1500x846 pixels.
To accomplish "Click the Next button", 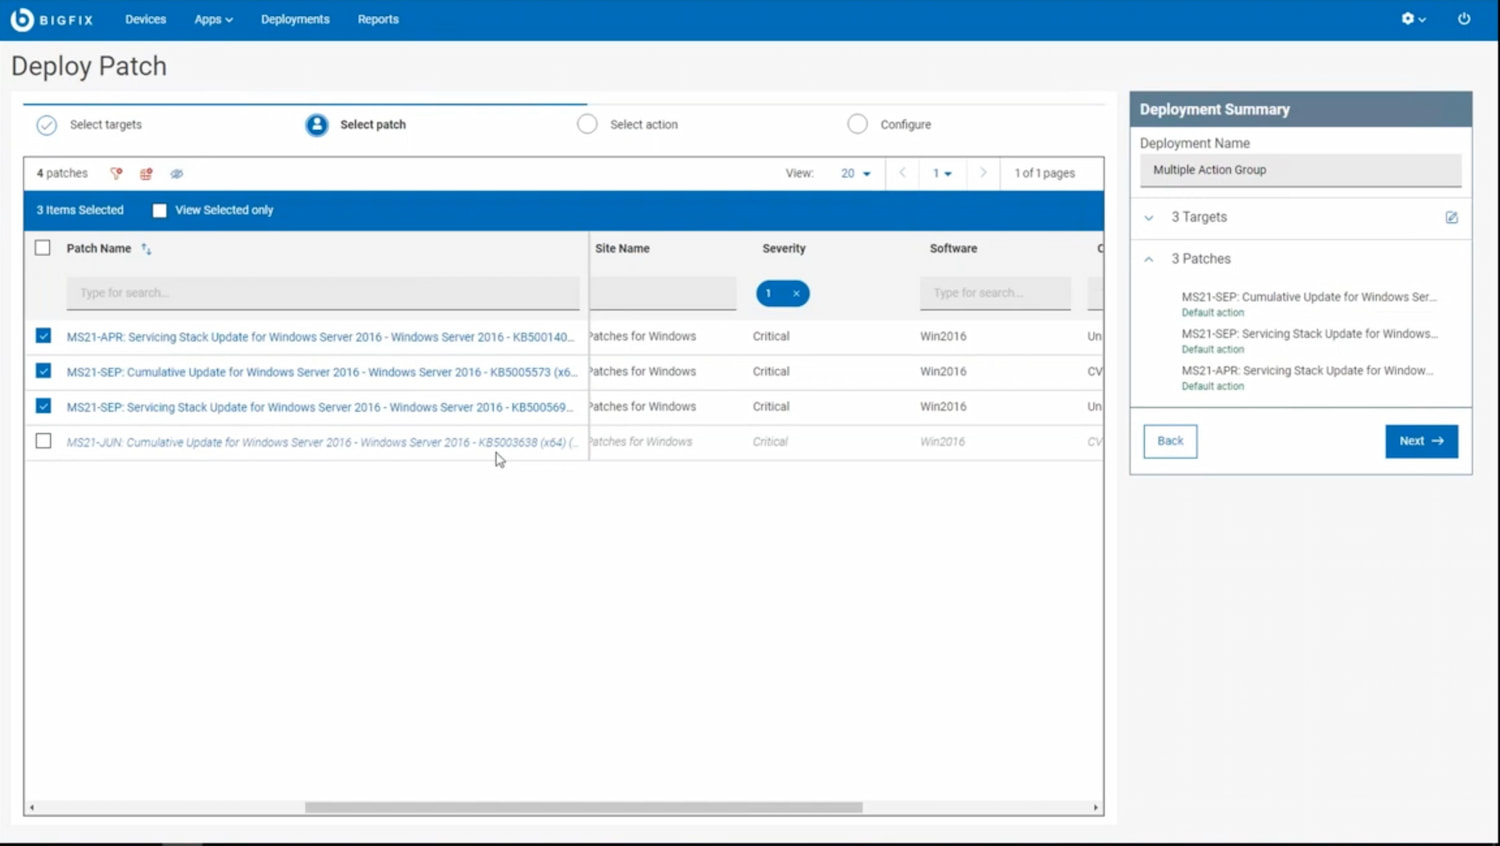I will click(x=1421, y=441).
